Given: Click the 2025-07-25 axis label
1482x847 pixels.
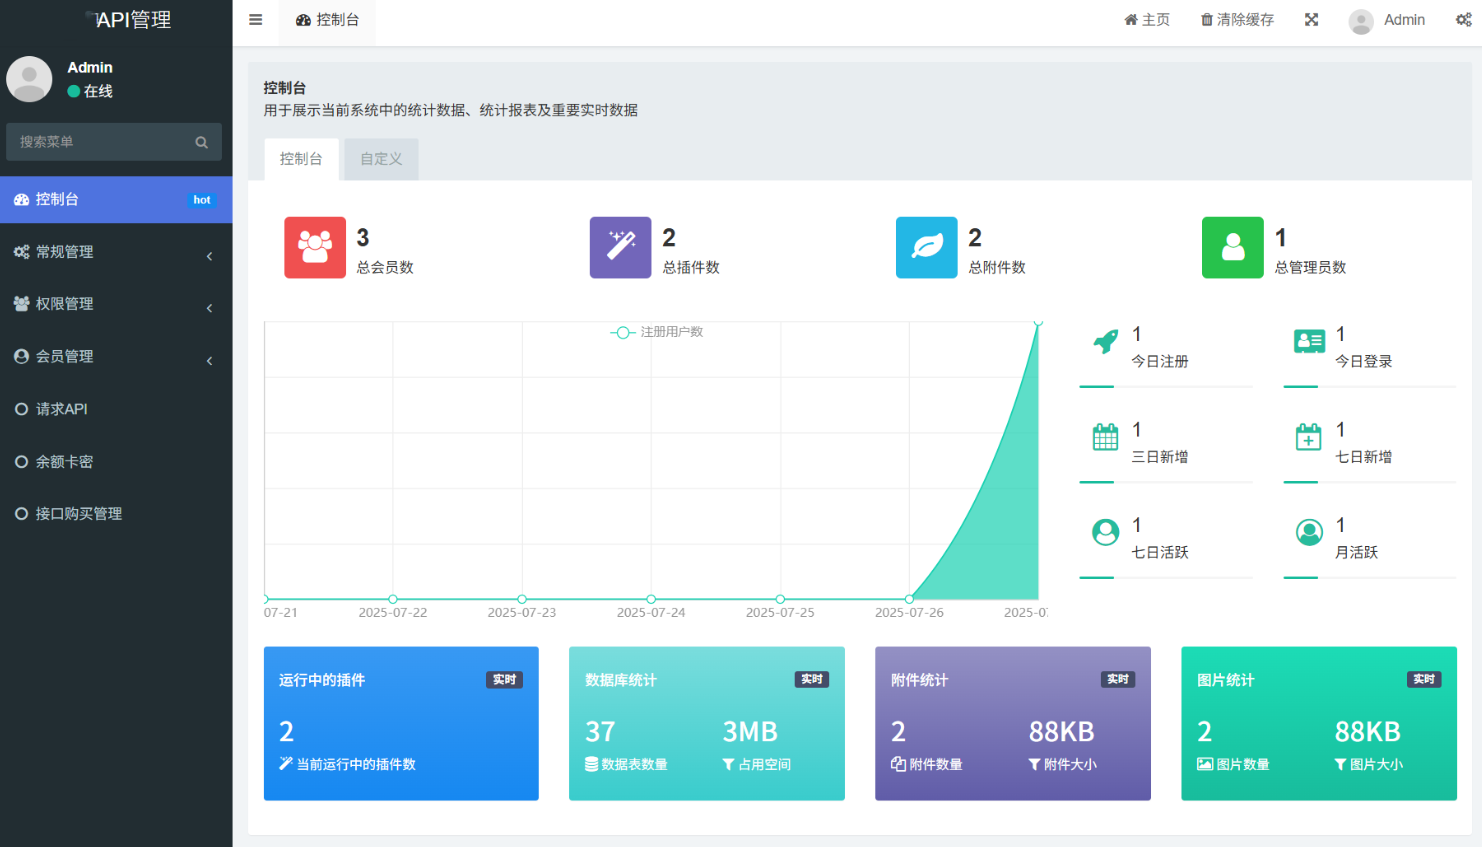Looking at the screenshot, I should 780,612.
